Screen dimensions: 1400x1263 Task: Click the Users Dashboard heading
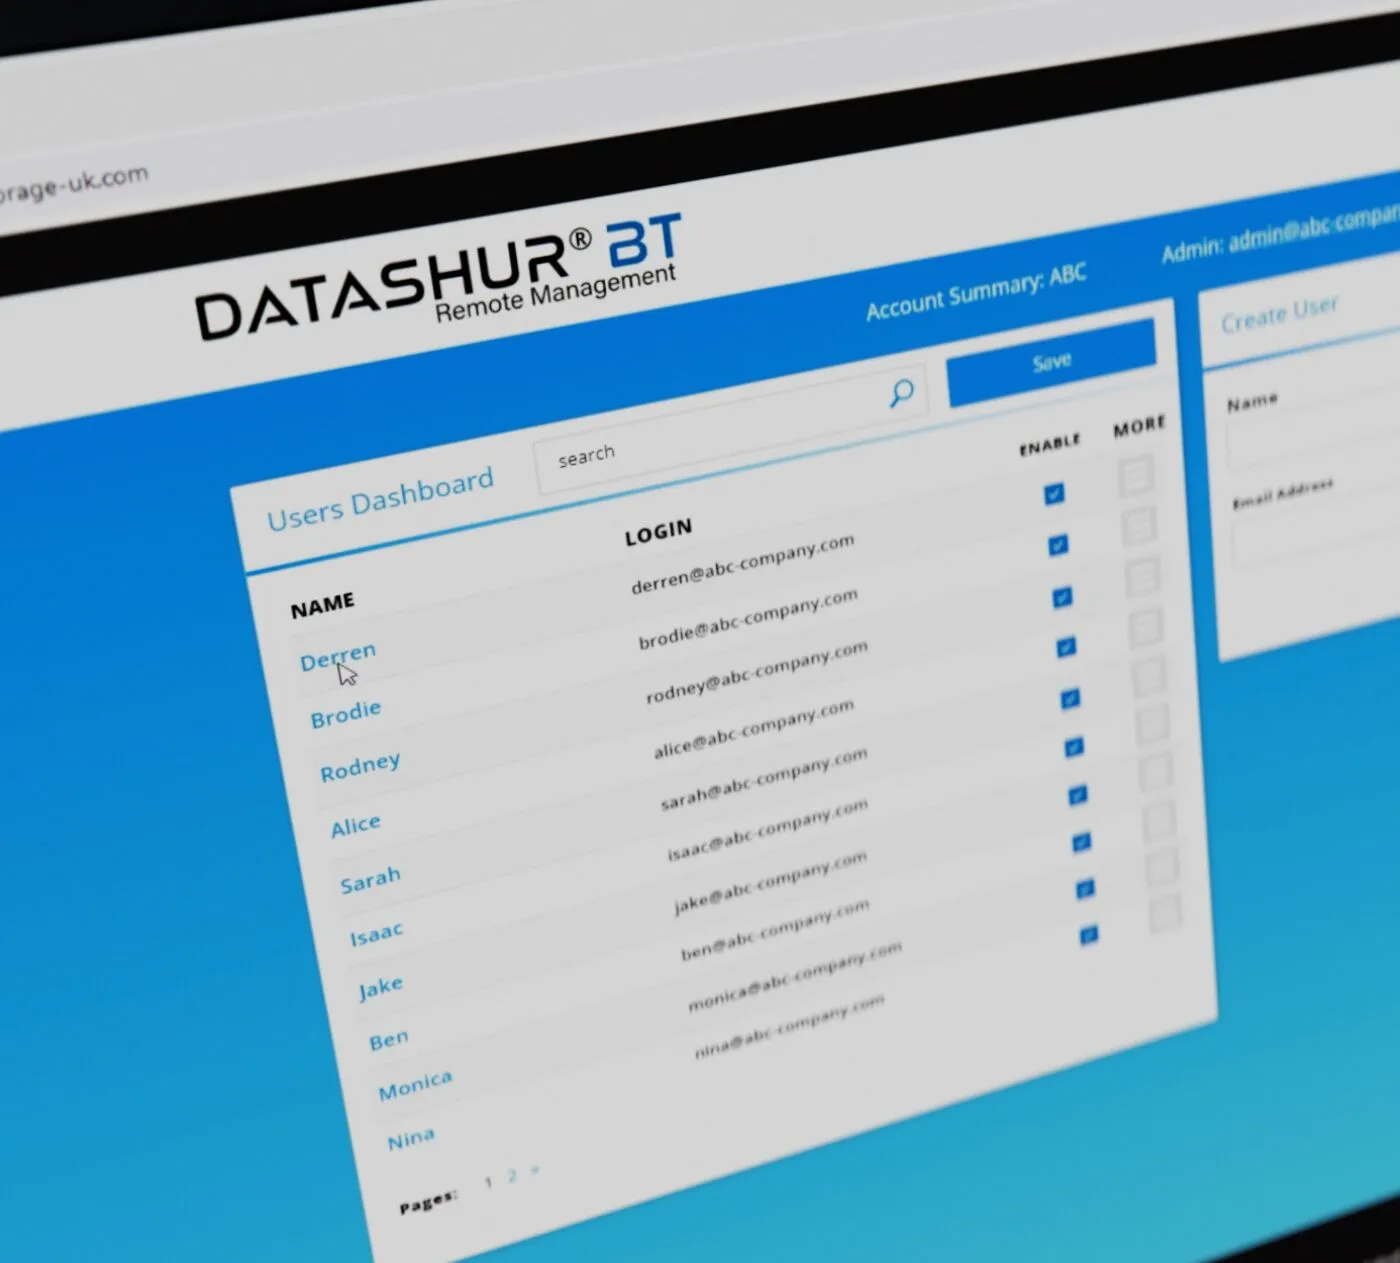[x=380, y=501]
